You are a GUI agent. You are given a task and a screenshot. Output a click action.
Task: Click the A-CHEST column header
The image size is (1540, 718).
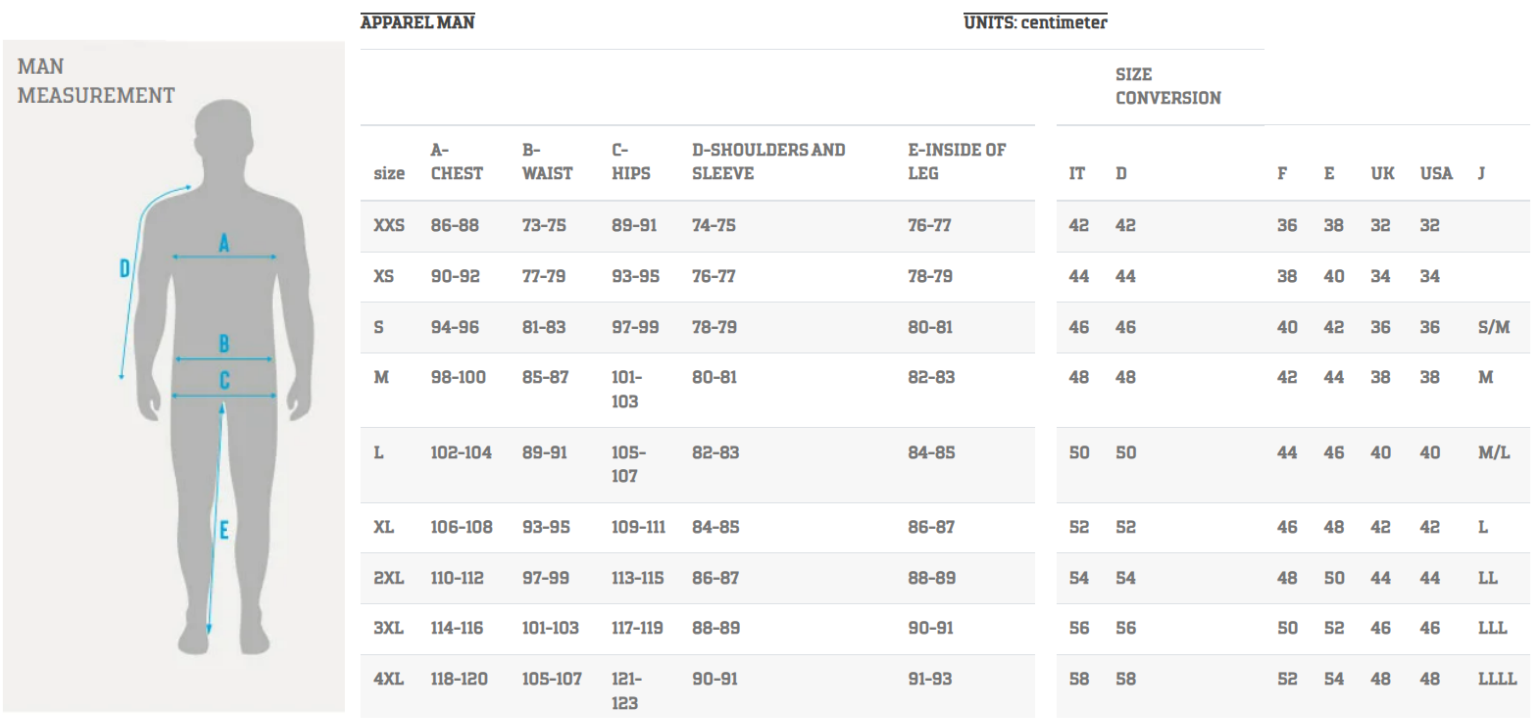pos(456,161)
